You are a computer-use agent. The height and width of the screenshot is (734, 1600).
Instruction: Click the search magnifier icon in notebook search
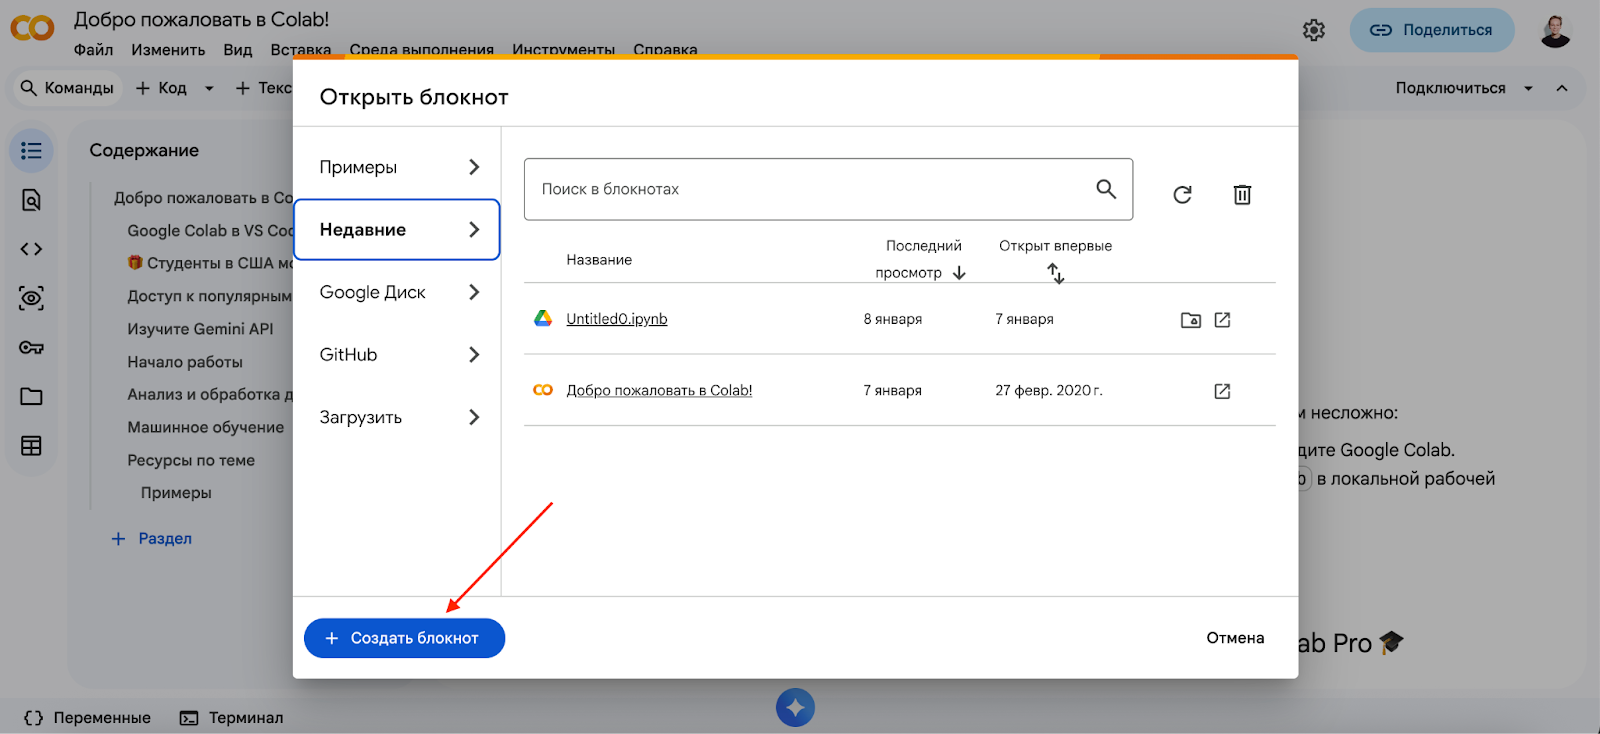[x=1105, y=189]
